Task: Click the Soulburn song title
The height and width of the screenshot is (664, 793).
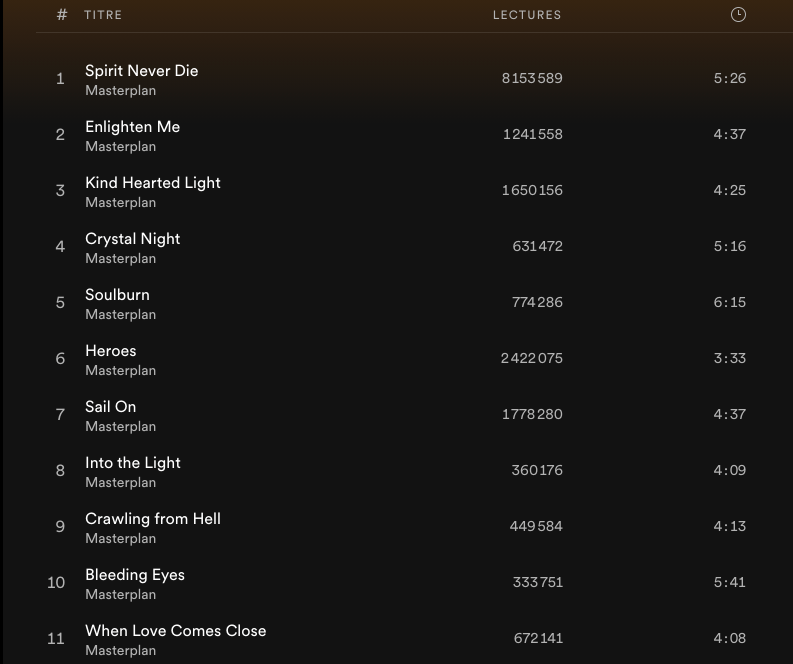Action: (117, 295)
